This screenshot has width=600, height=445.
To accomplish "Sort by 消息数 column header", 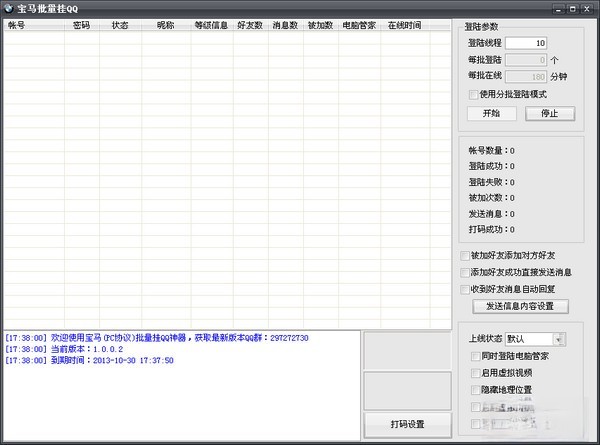I will pos(286,25).
